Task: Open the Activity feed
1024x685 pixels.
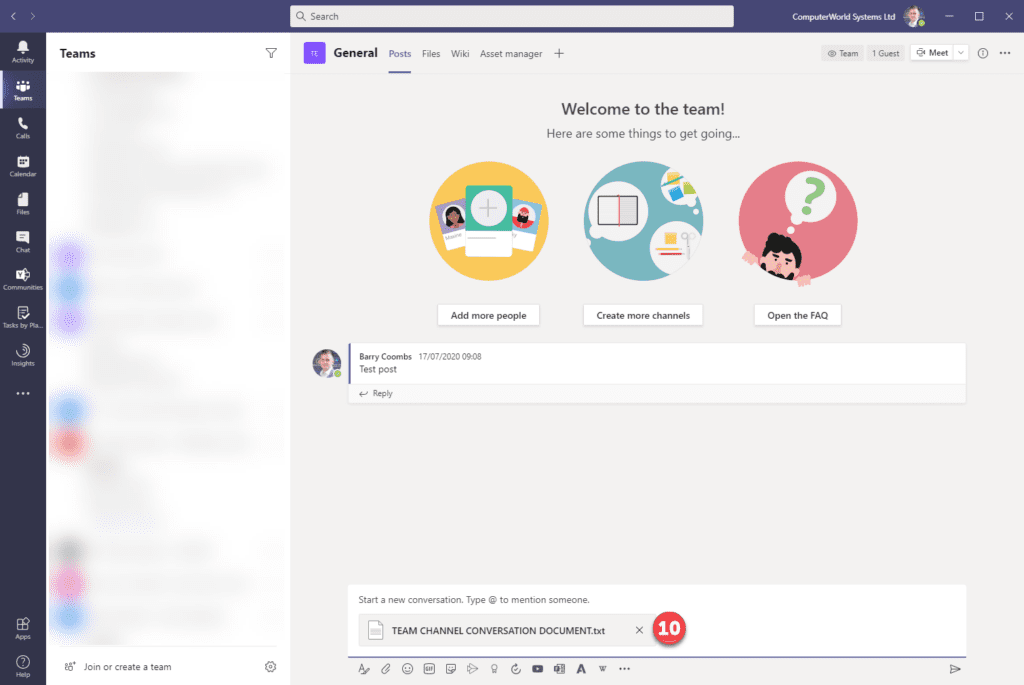Action: (23, 52)
